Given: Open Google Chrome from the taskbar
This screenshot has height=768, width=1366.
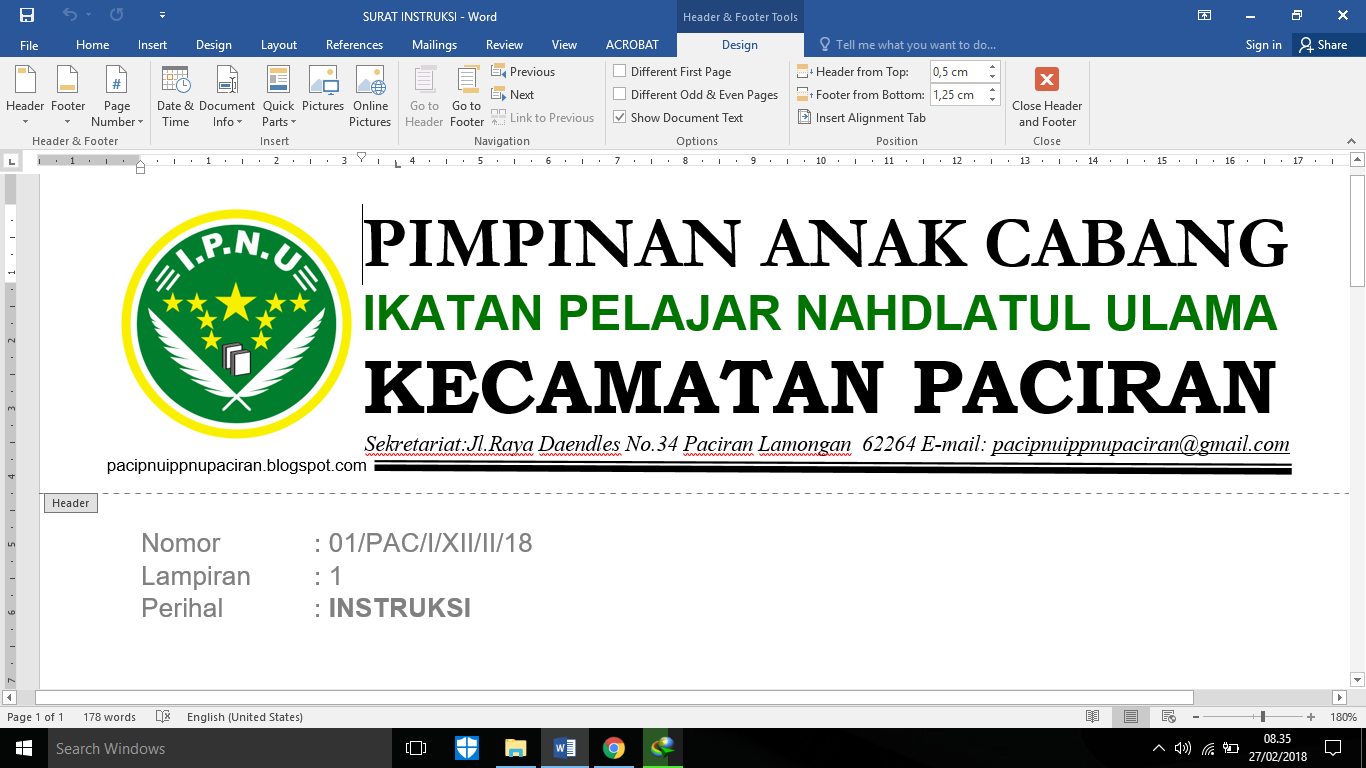Looking at the screenshot, I should pos(613,748).
